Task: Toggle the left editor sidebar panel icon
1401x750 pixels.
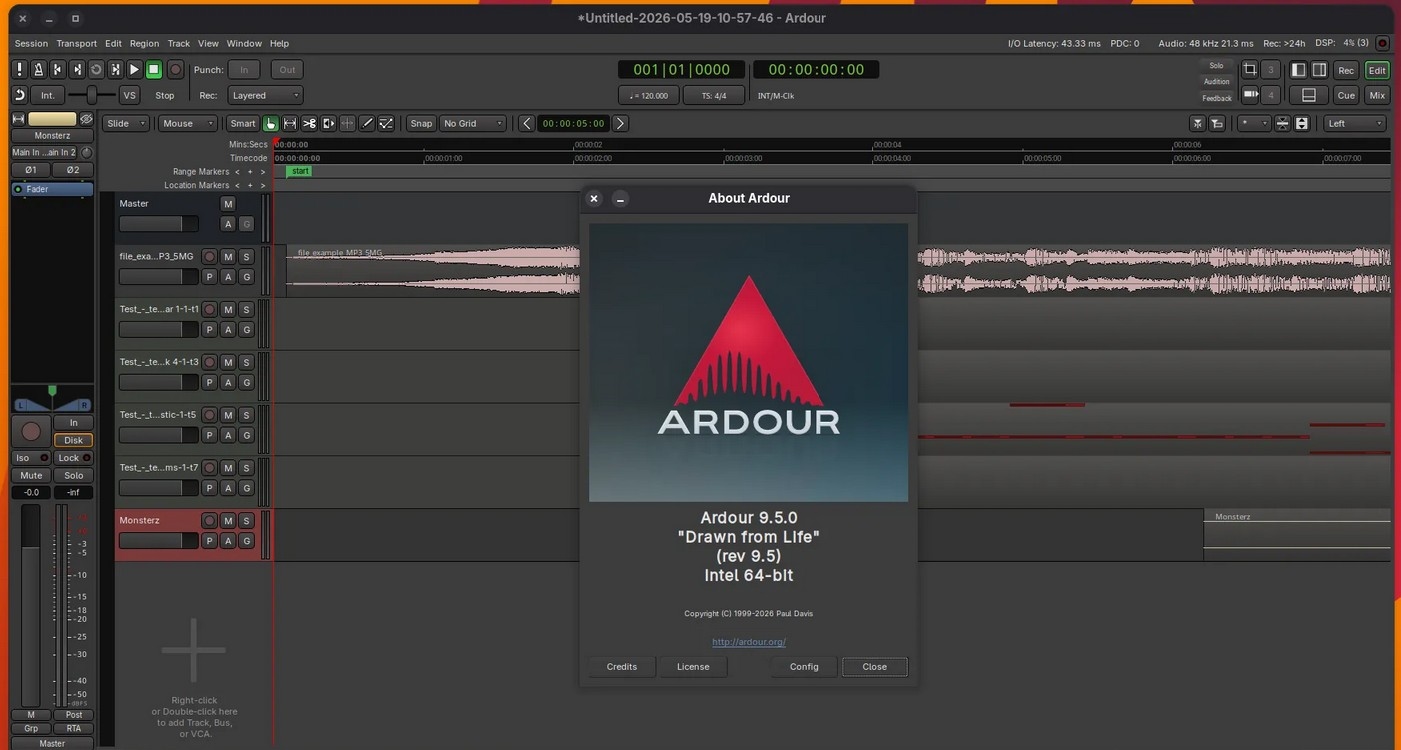Action: pyautogui.click(x=1299, y=70)
